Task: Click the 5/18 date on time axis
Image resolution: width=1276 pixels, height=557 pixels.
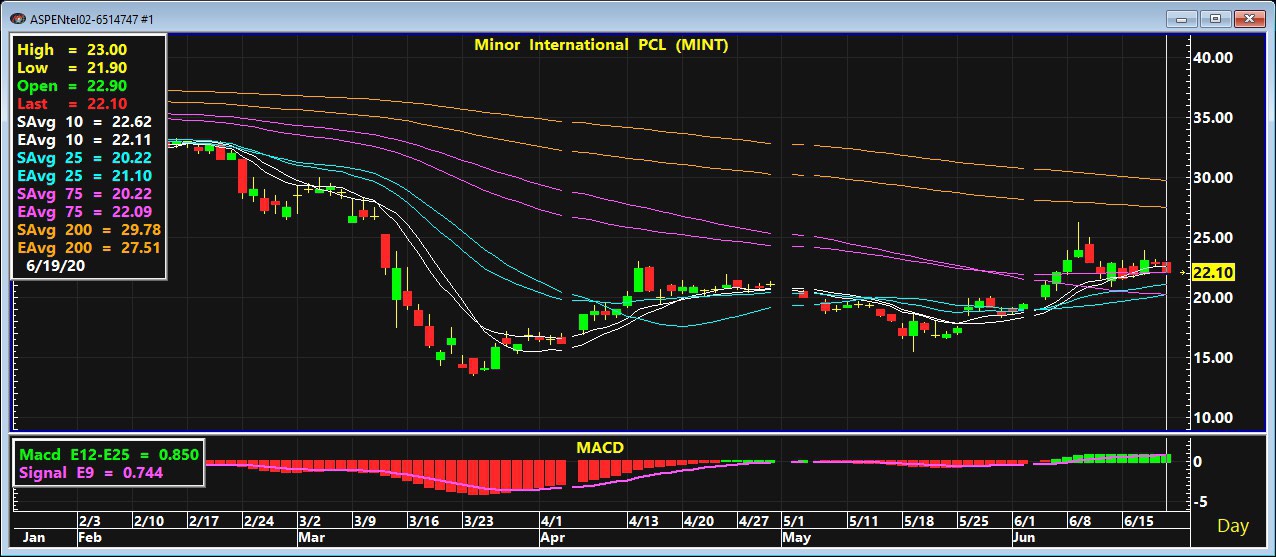Action: [x=917, y=521]
